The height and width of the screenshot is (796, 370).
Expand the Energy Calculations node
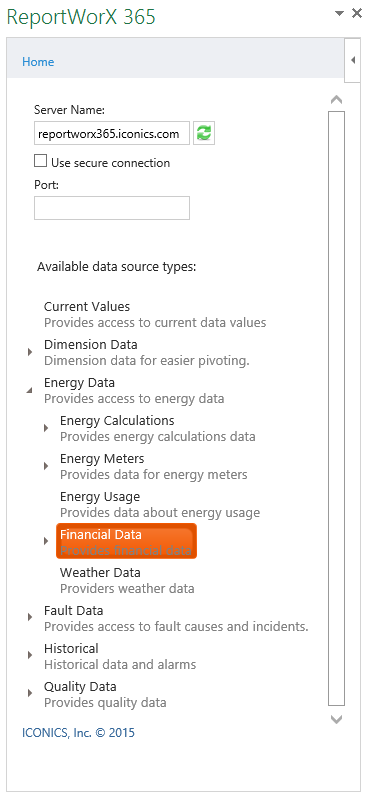(46, 428)
